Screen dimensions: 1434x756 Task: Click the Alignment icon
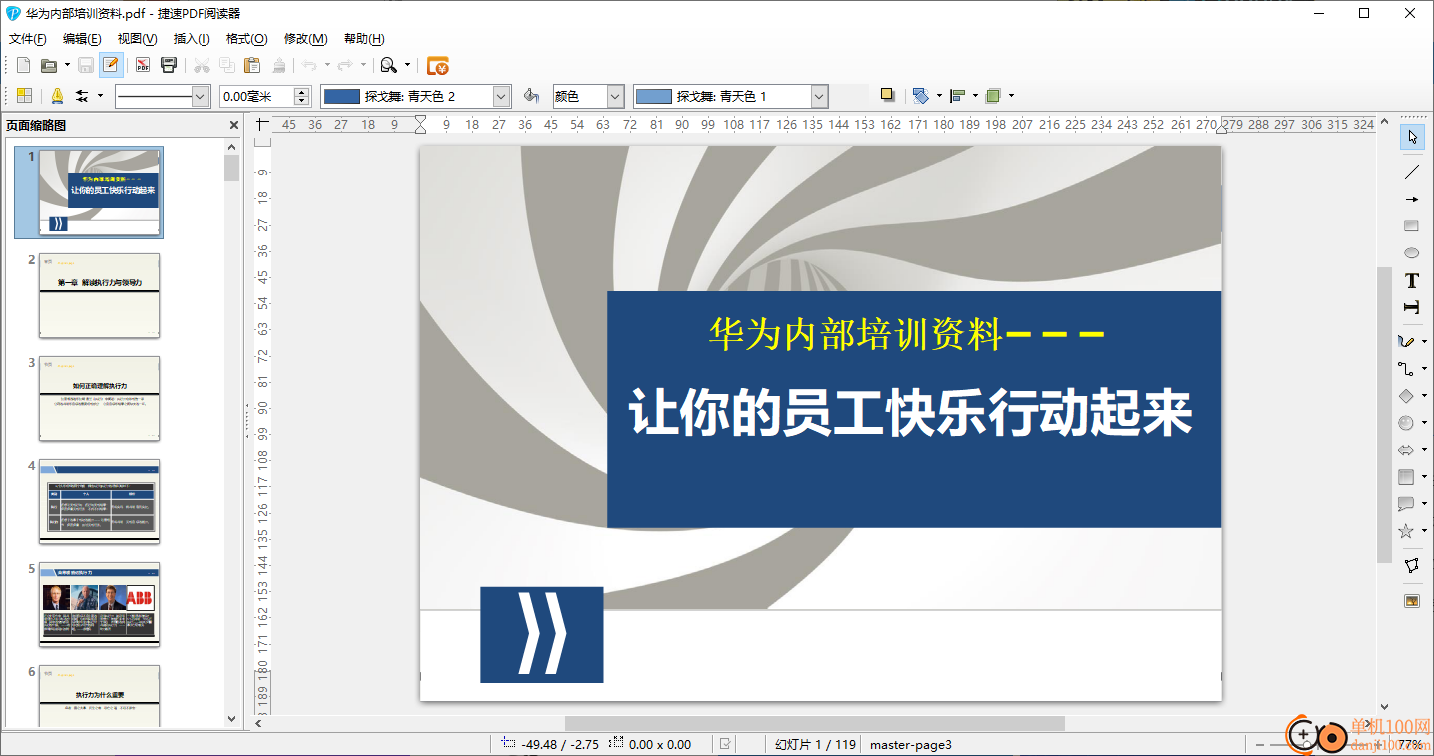point(957,96)
